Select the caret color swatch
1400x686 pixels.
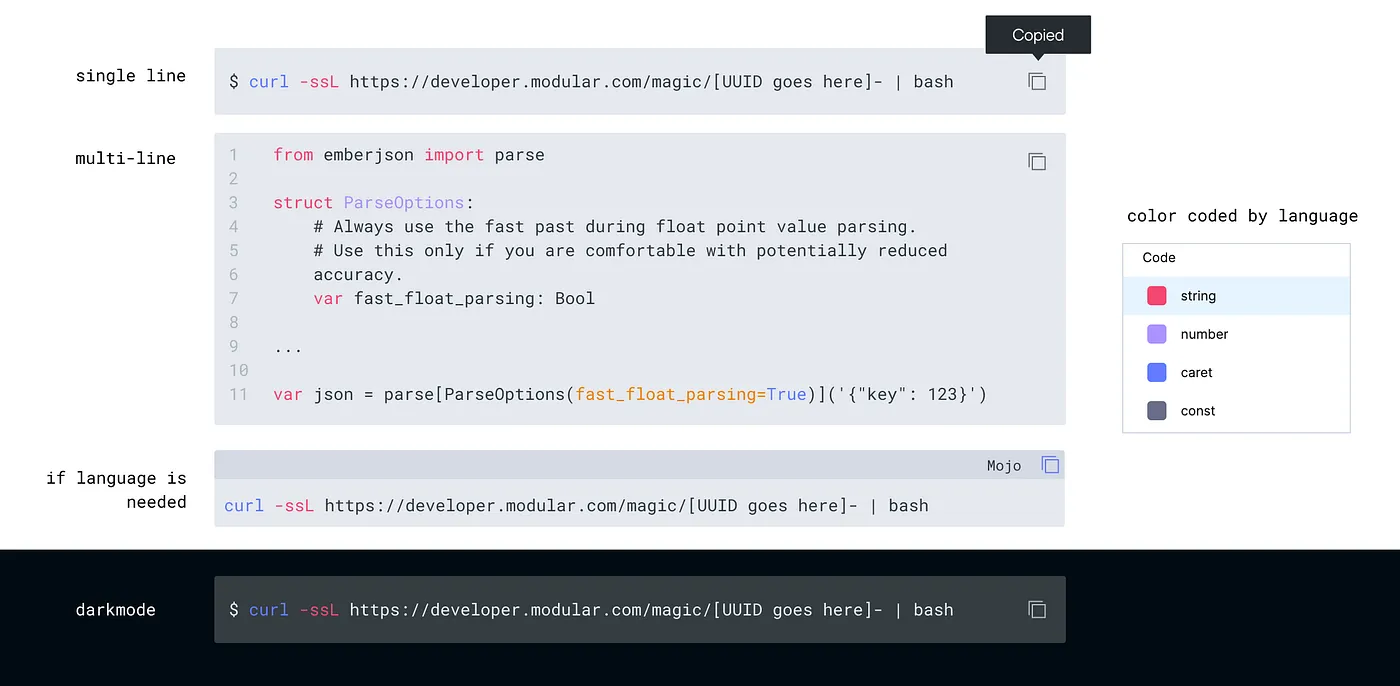(1157, 372)
